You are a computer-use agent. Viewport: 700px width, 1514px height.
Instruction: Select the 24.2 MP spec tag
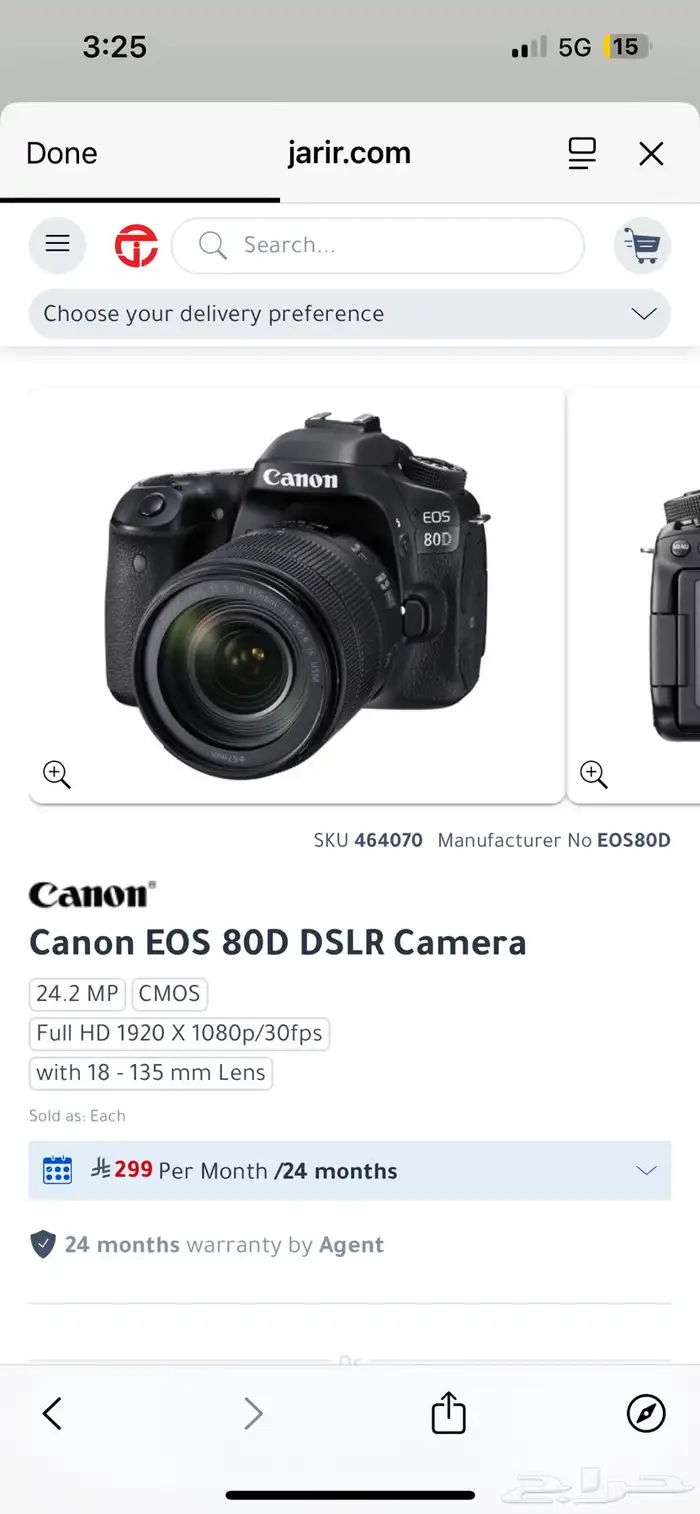click(x=77, y=993)
